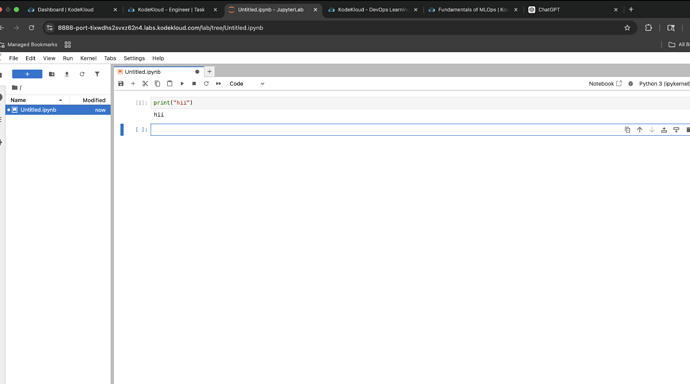This screenshot has width=690, height=384.
Task: Open the cell type Code dropdown
Action: pyautogui.click(x=246, y=84)
